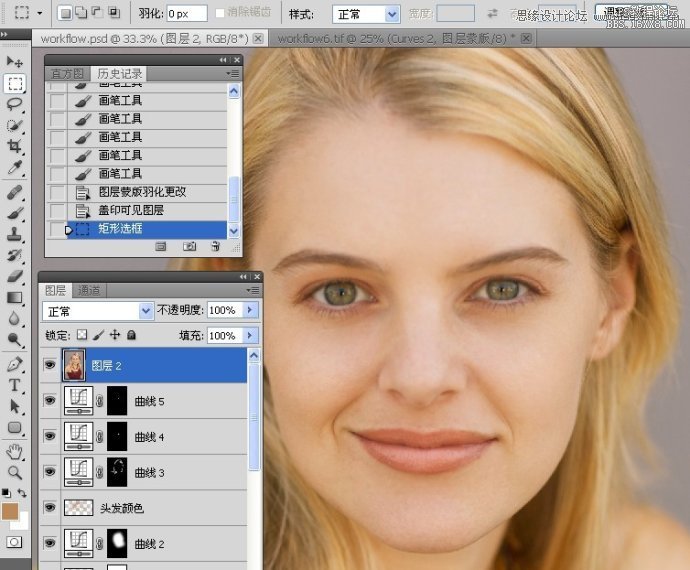Click the foreground color swatch
The image size is (690, 570).
point(10,512)
